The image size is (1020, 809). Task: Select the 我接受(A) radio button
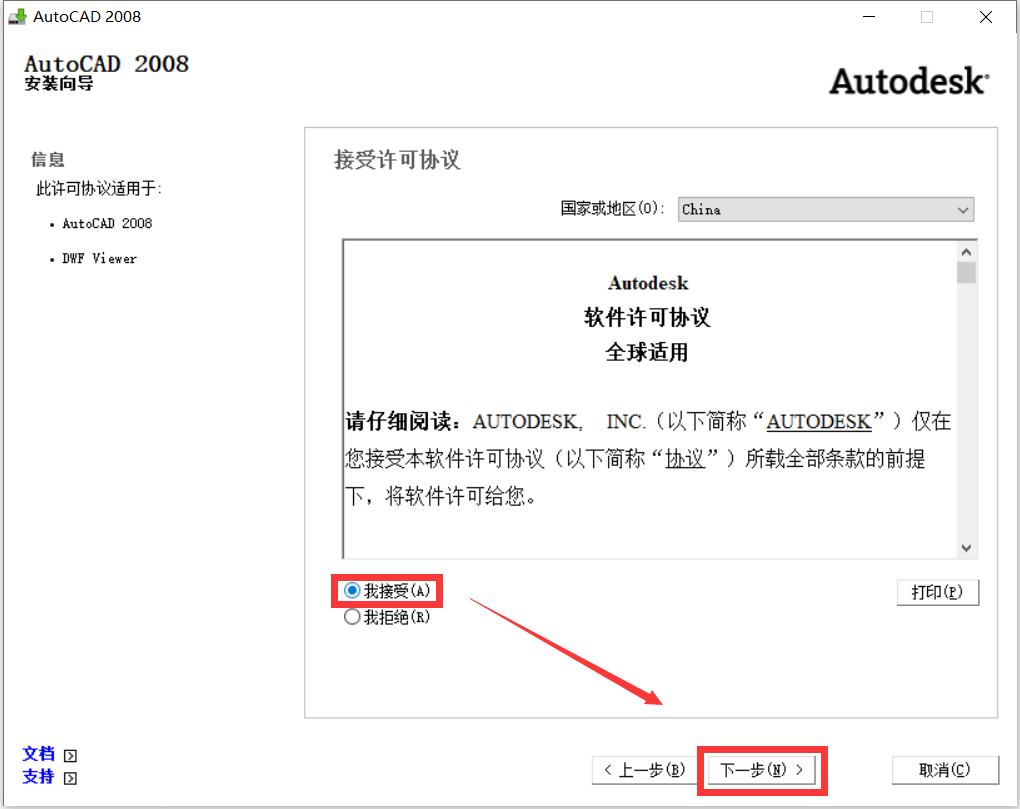tap(386, 590)
